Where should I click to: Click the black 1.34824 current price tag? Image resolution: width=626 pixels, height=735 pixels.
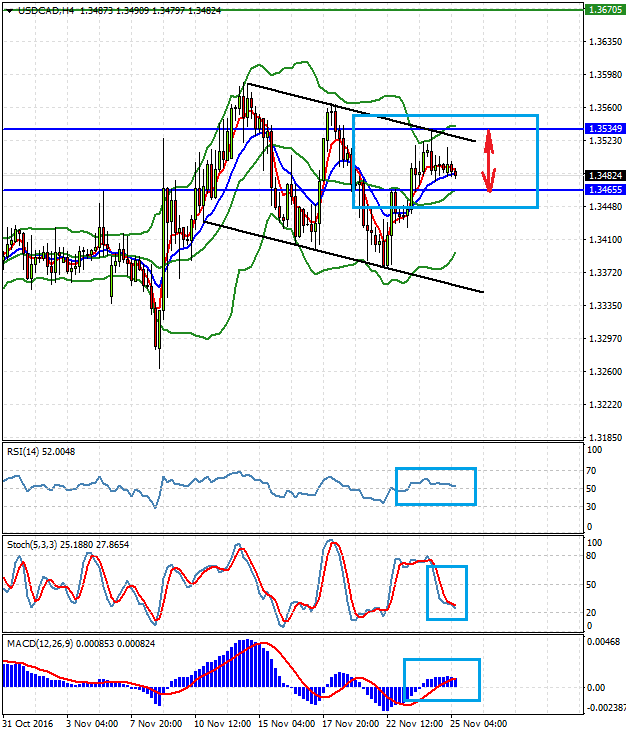click(x=605, y=175)
